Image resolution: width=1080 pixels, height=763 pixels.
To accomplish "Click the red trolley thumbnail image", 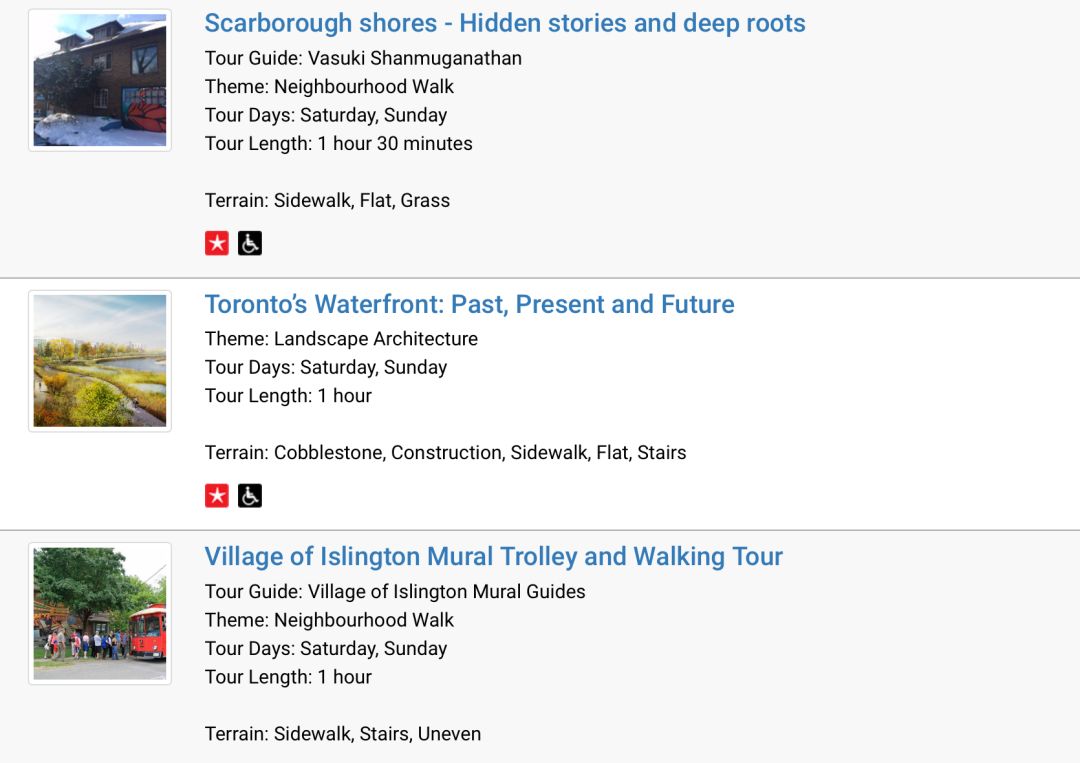I will tap(100, 614).
